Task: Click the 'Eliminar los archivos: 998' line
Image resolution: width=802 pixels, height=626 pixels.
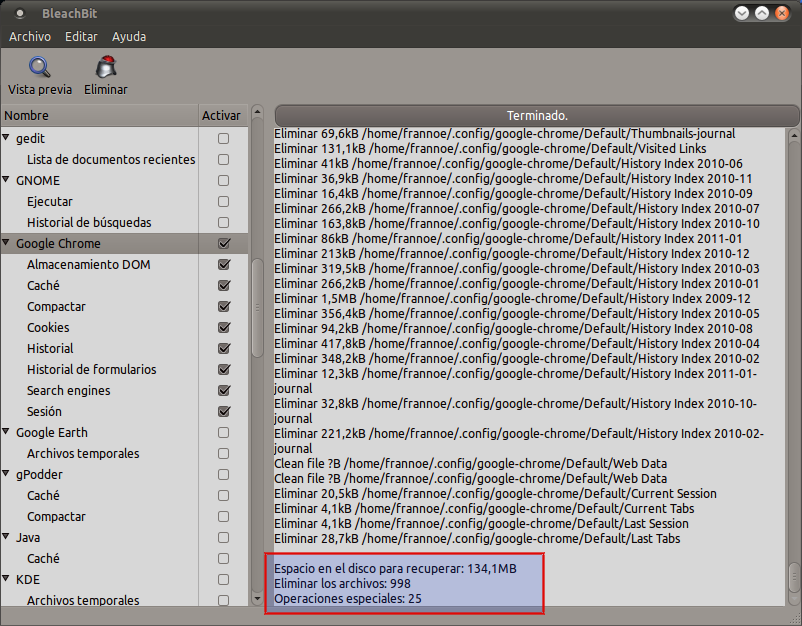Action: point(342,584)
